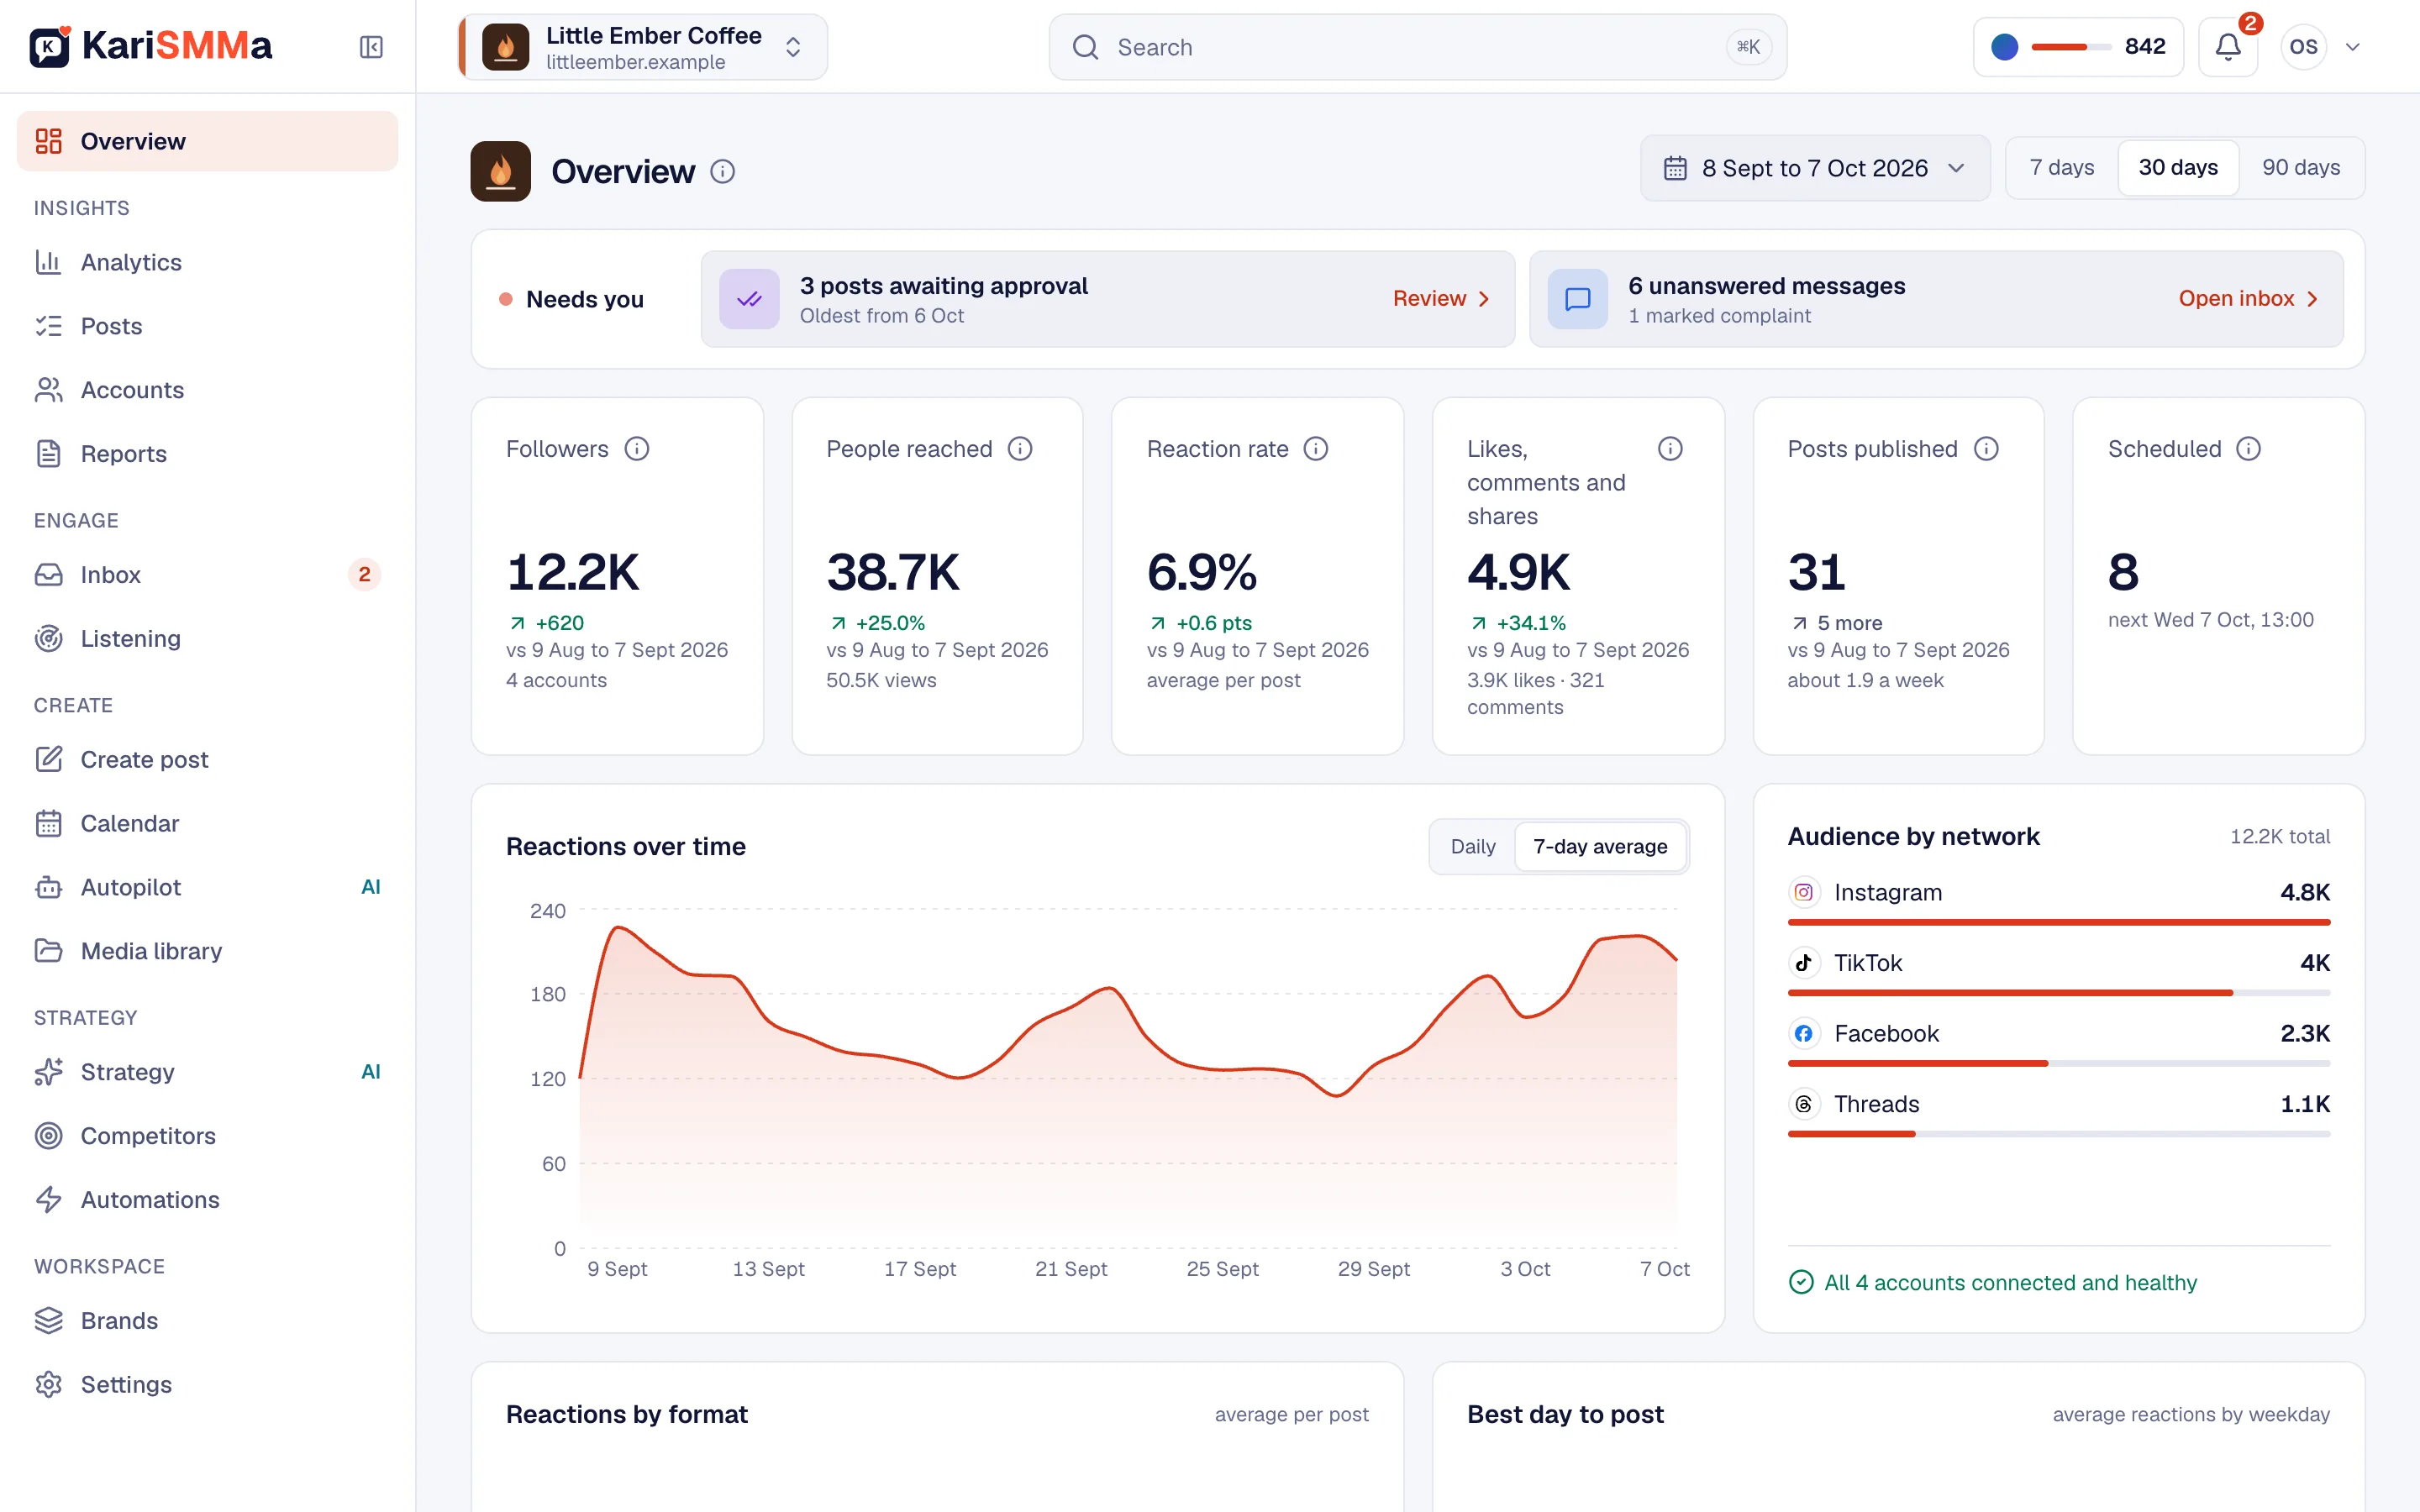This screenshot has width=2420, height=1512.
Task: Go to Inbox in the sidebar
Action: point(207,575)
